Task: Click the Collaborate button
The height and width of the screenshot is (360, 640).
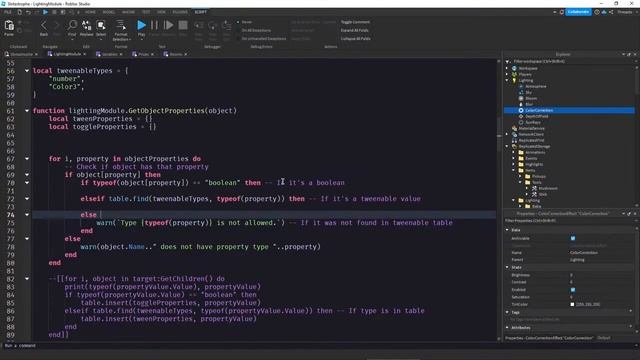Action: [578, 12]
